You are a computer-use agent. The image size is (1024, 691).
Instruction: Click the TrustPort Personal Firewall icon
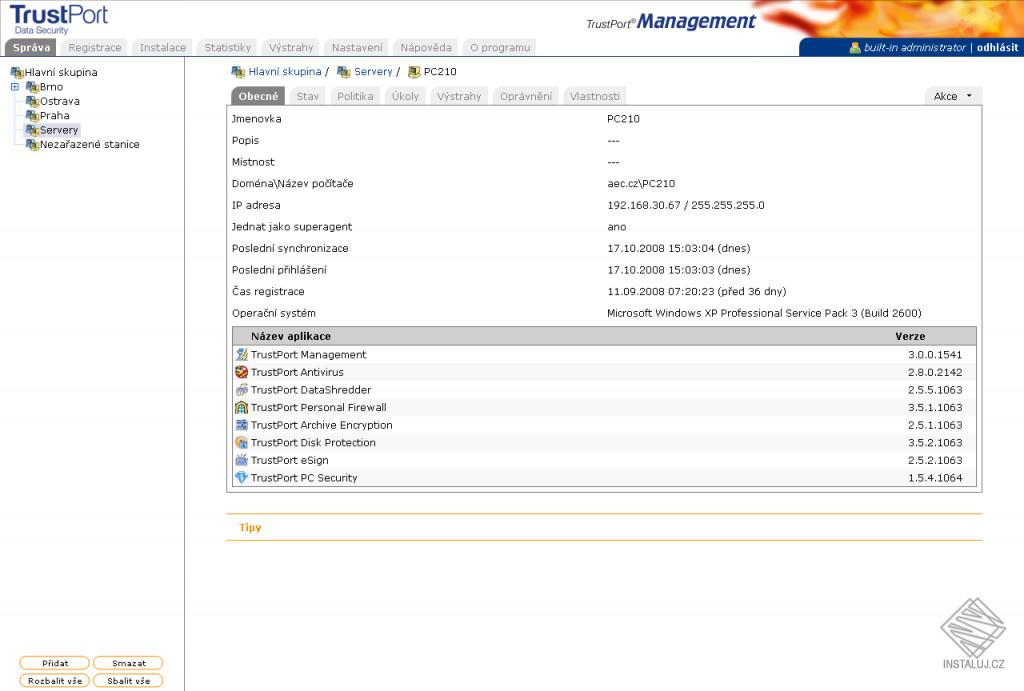coord(241,407)
